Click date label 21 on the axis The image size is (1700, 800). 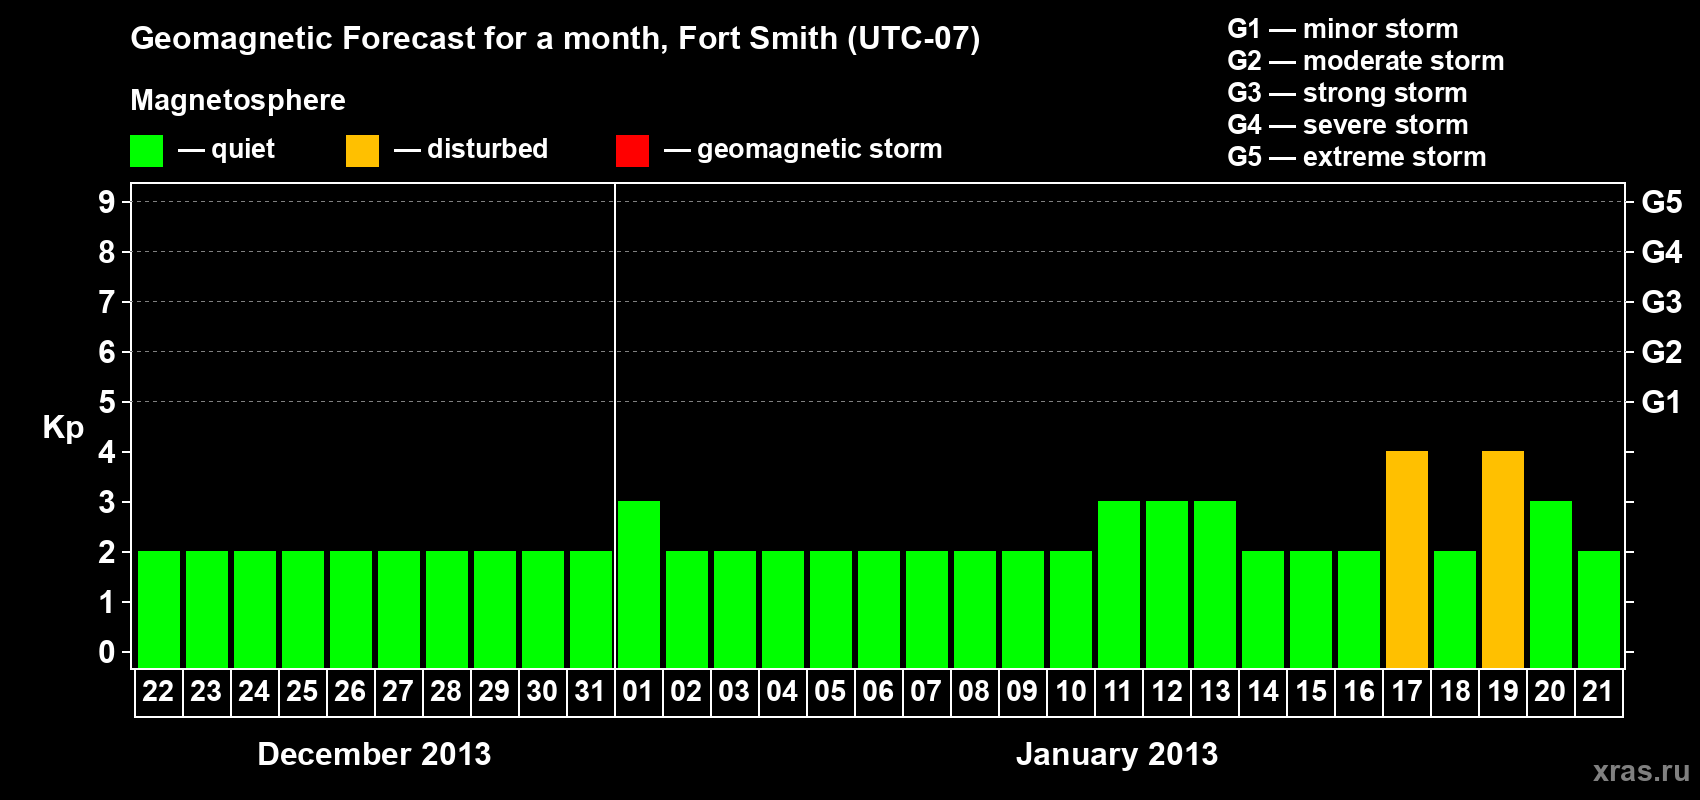pos(1598,691)
